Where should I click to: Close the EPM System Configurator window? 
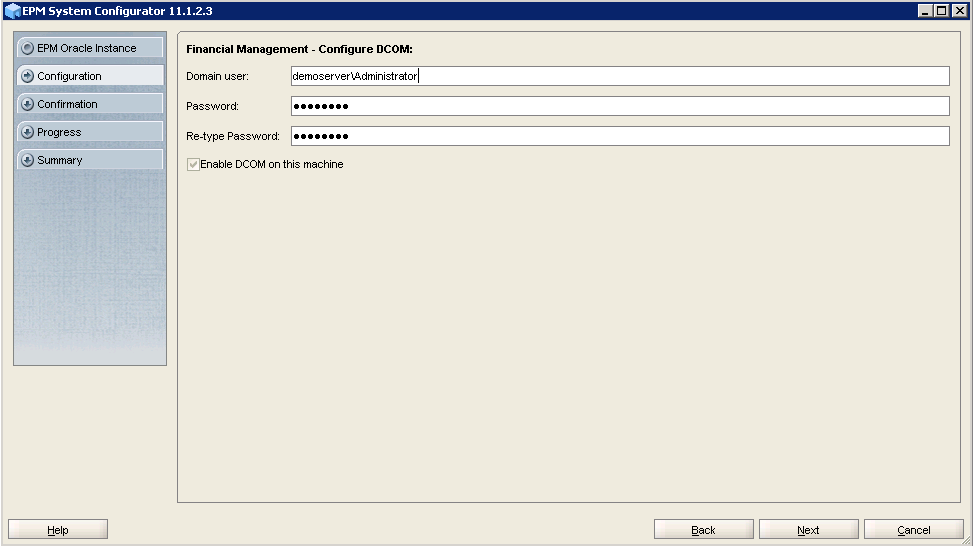[959, 11]
